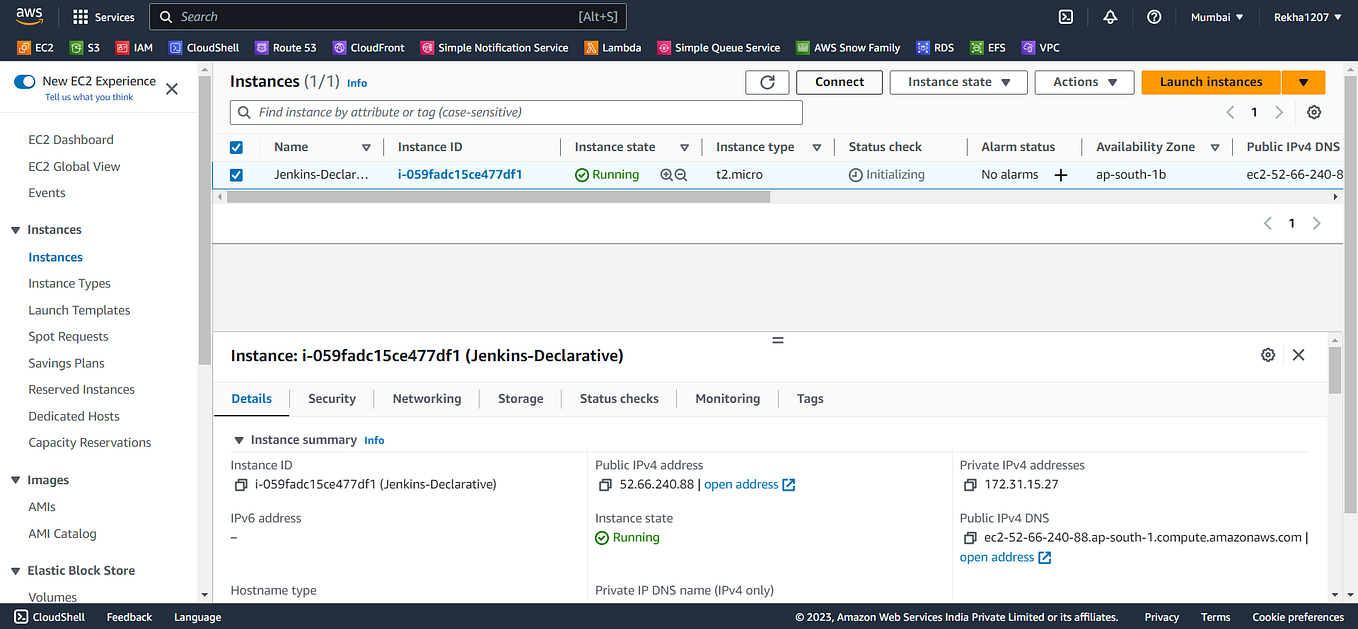The width and height of the screenshot is (1358, 629).
Task: Open the Instance state dropdown
Action: coord(958,82)
